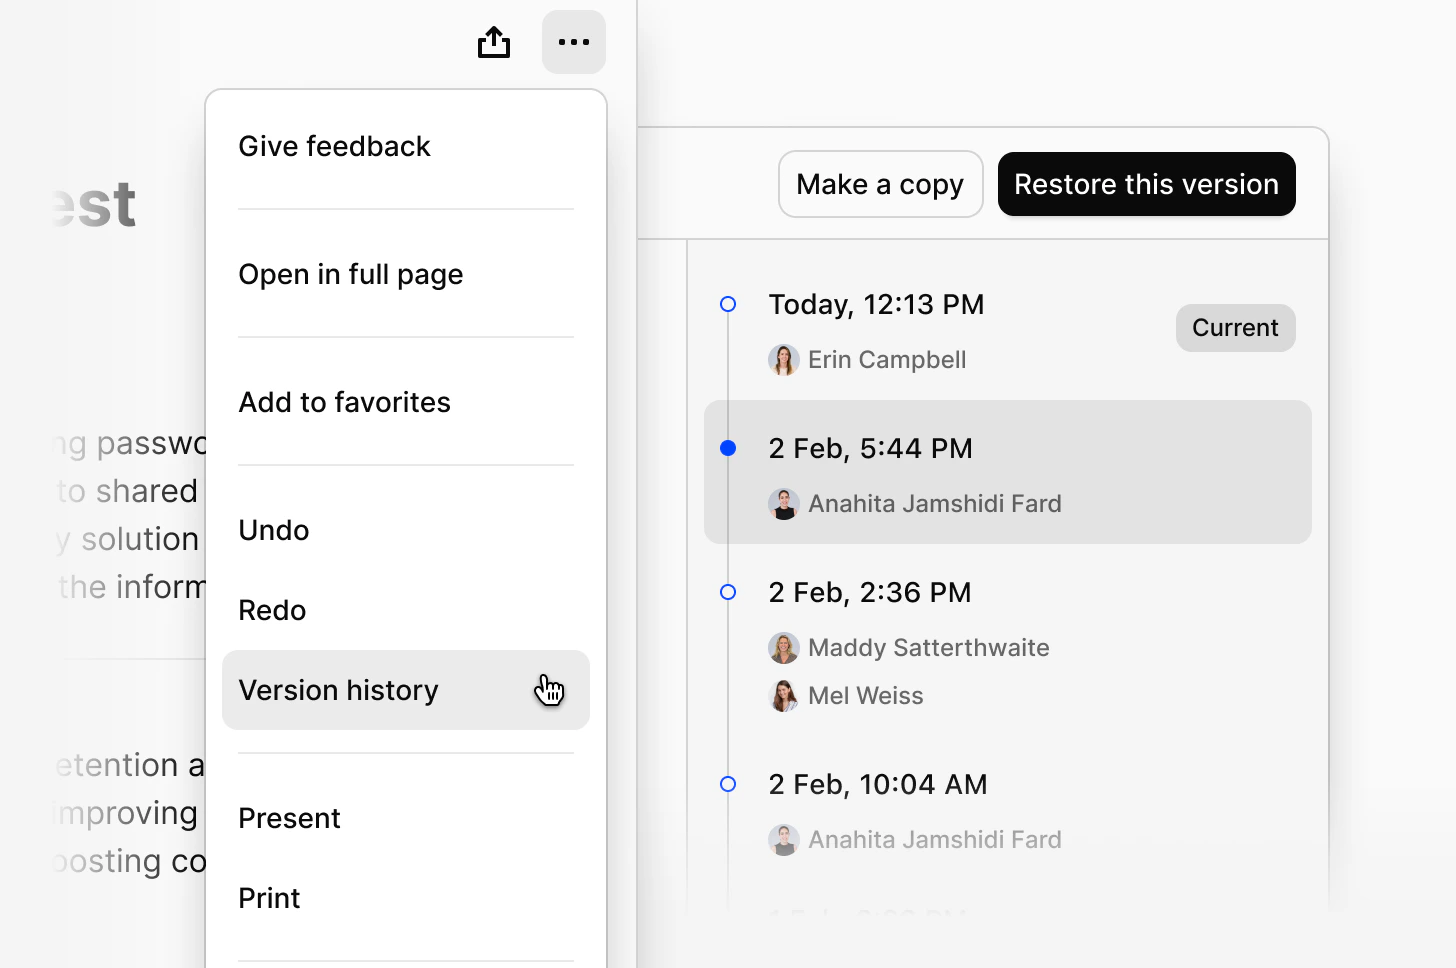
Task: Click Undo in the menu
Action: point(406,530)
